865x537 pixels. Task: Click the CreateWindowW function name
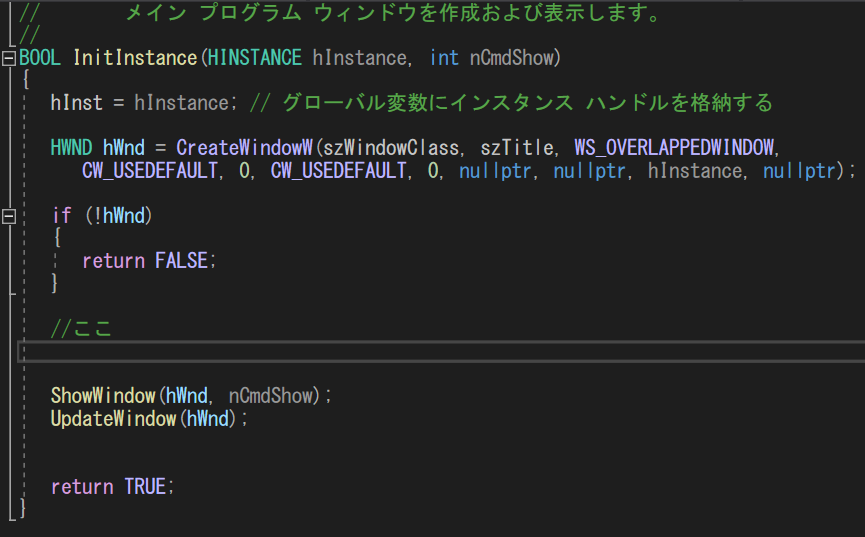[244, 148]
